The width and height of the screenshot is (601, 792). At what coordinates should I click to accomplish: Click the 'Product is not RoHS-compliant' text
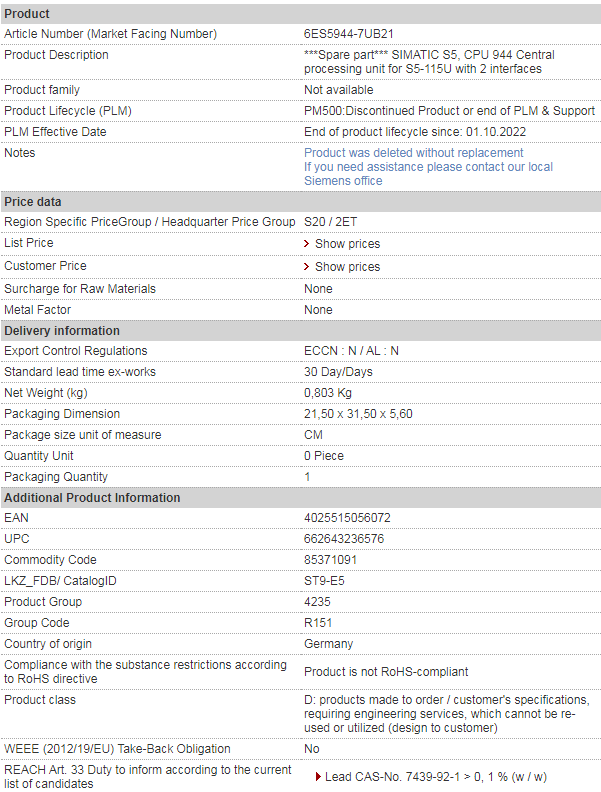tap(386, 672)
